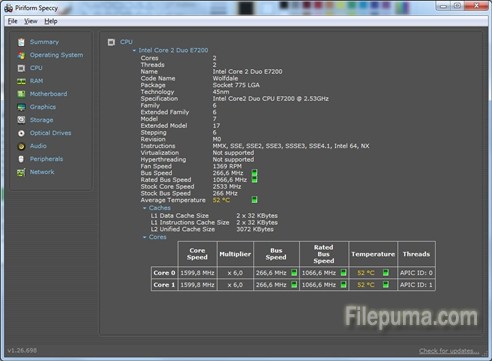This screenshot has width=492, height=361.
Task: Click the Hyperthreading Not supported value
Action: [233, 160]
